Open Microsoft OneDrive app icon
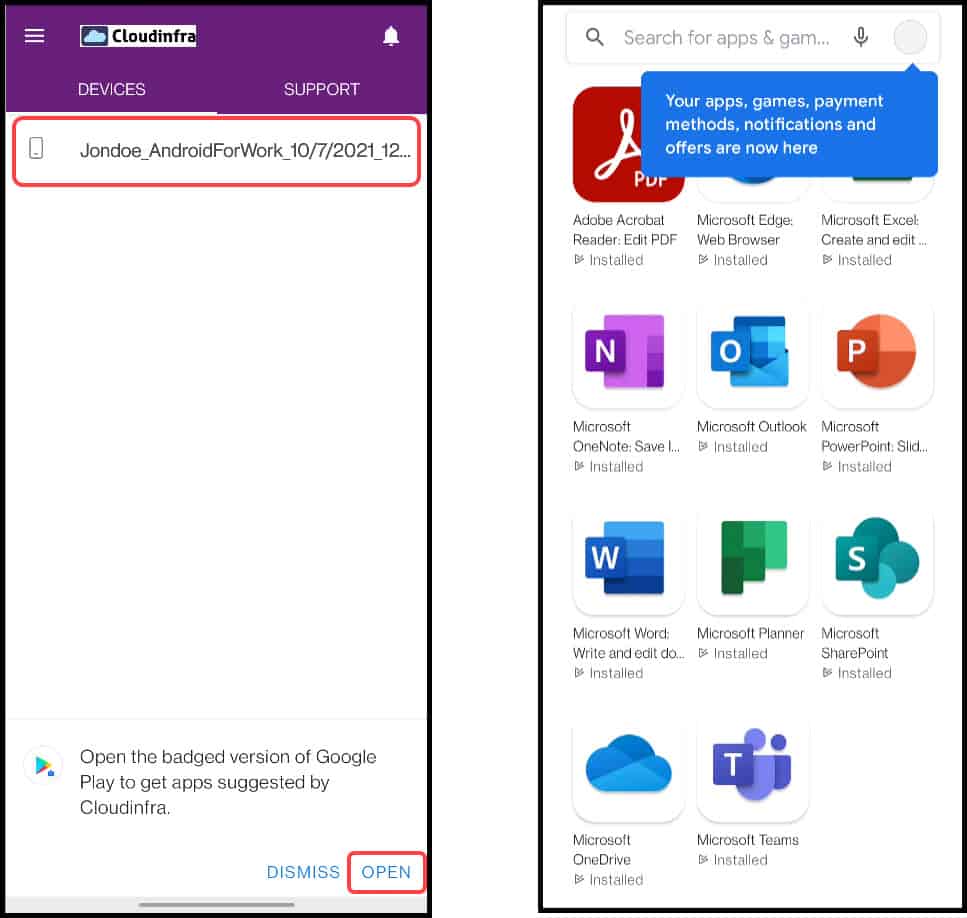 (x=628, y=766)
